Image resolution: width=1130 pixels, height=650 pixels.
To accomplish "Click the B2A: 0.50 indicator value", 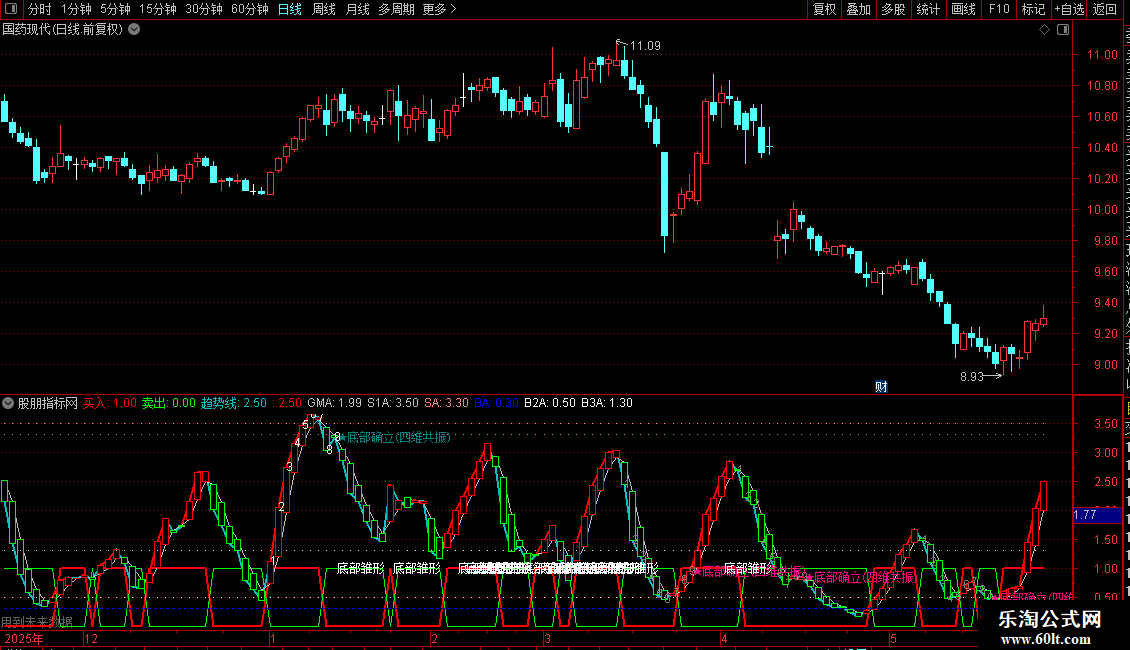I will [x=549, y=403].
